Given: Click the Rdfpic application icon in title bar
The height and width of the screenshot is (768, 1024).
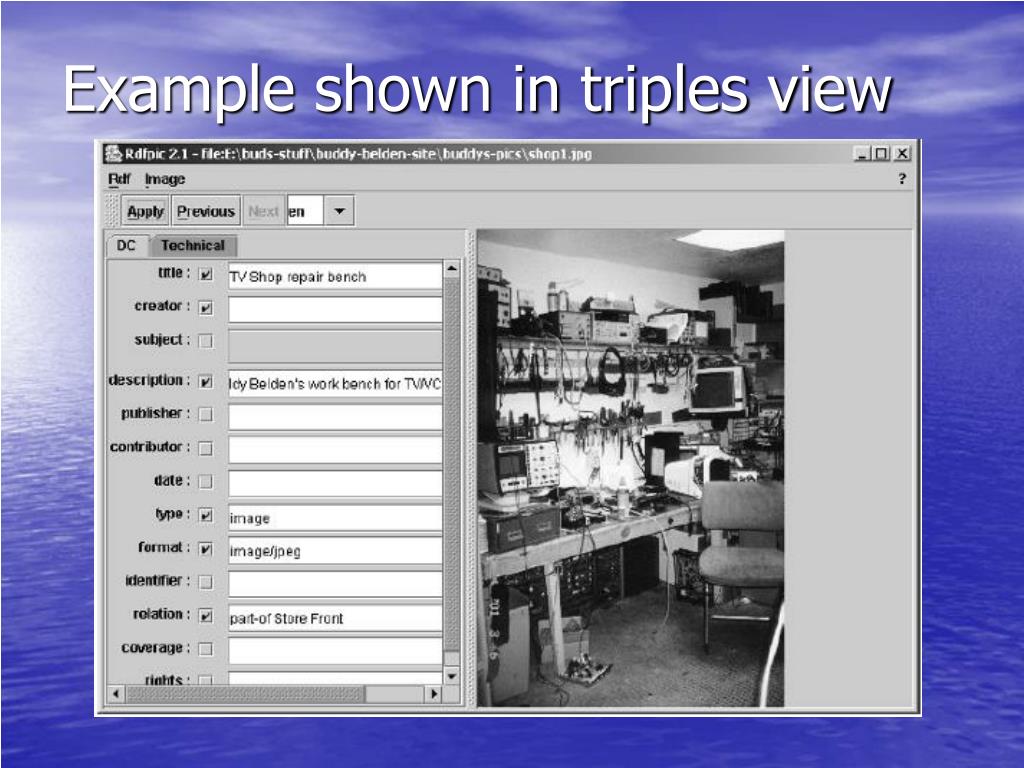Looking at the screenshot, I should coord(114,153).
